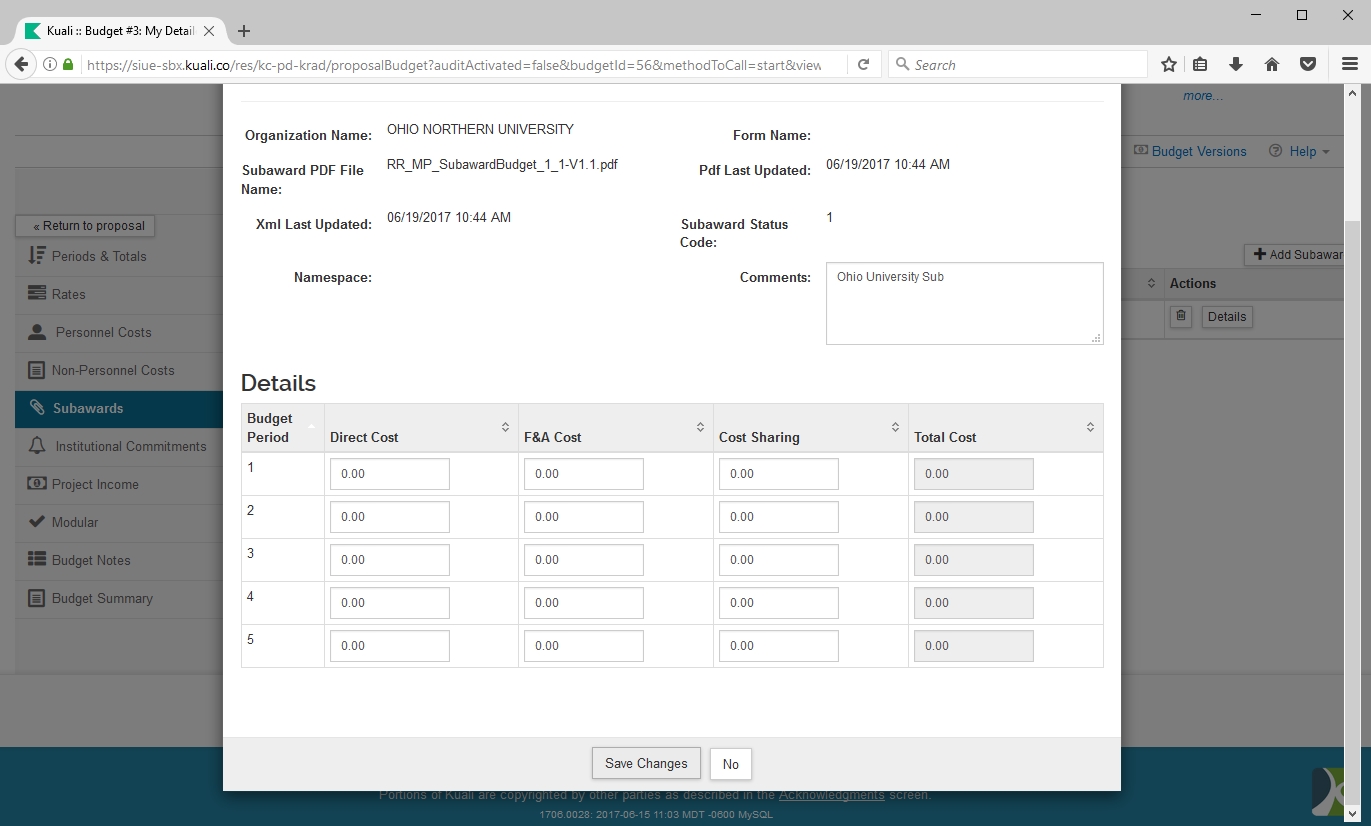
Task: Click F&A Cost field for period 5
Action: pyautogui.click(x=583, y=646)
